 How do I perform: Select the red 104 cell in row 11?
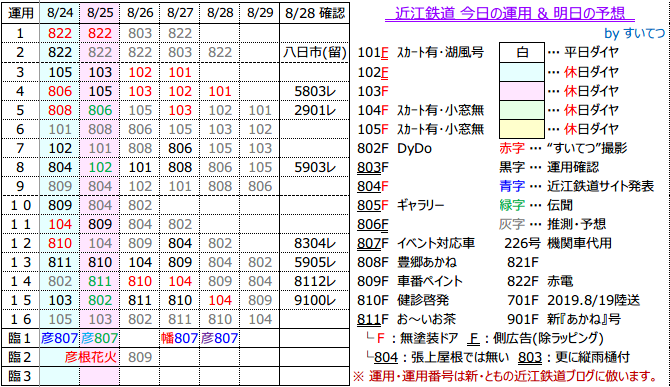(60, 224)
